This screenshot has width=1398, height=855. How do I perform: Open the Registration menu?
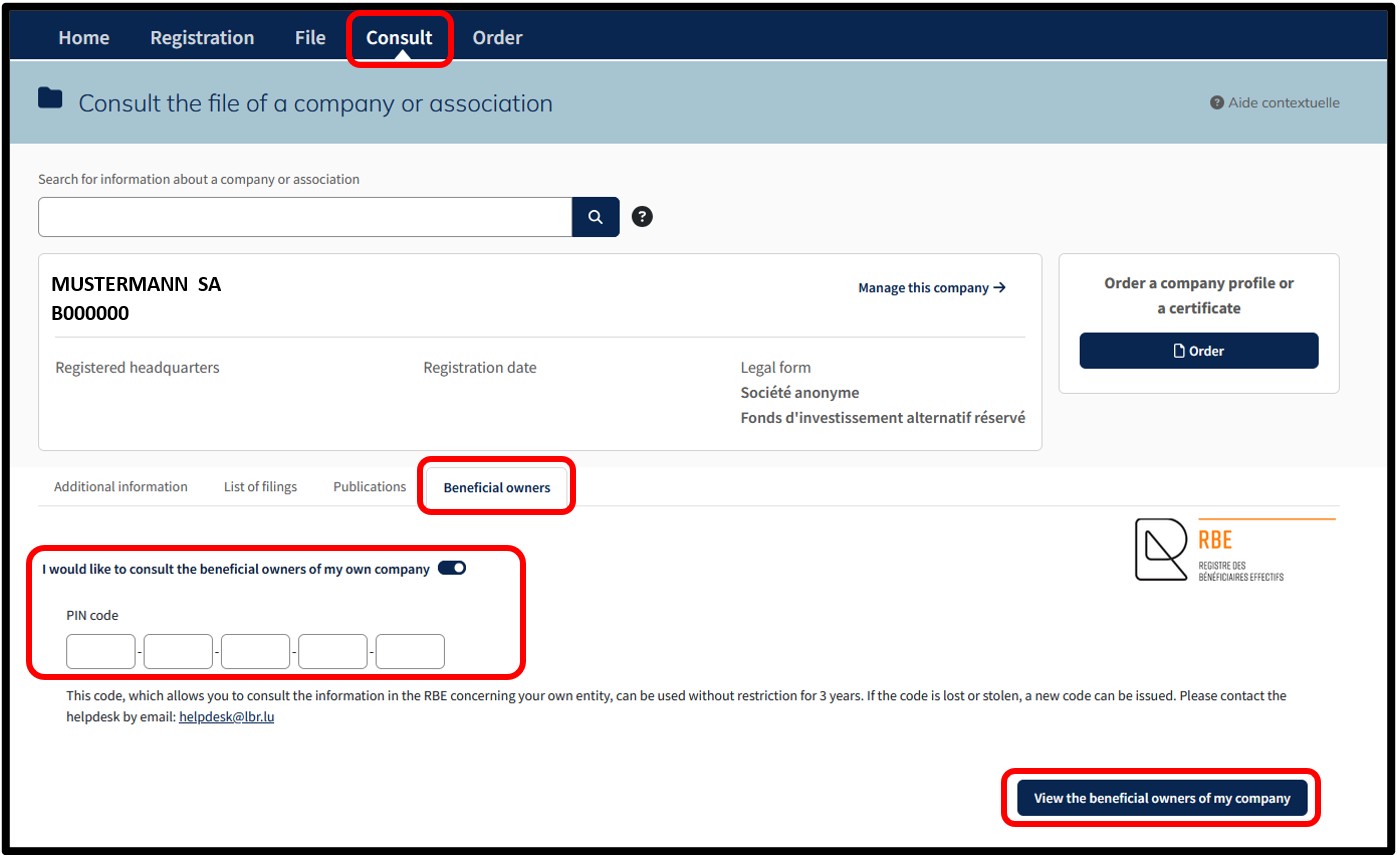click(202, 37)
